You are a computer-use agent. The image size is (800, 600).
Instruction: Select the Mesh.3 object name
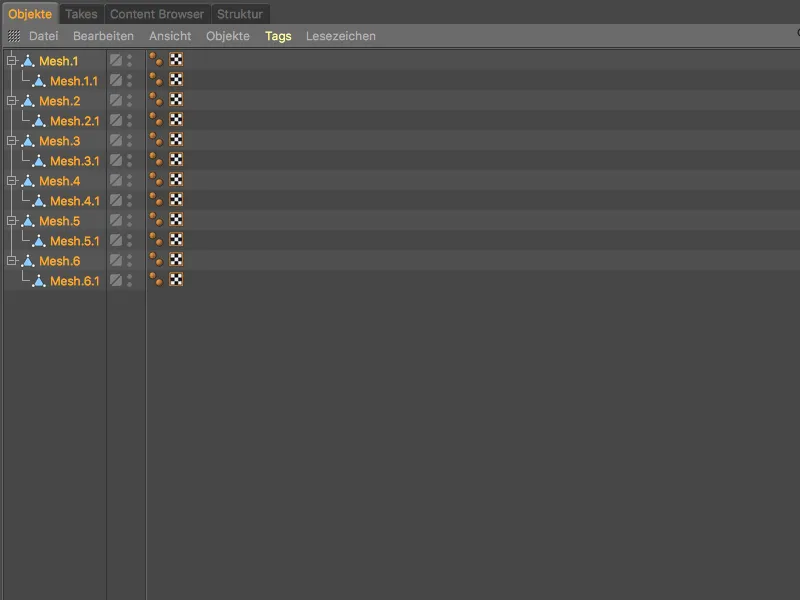tap(60, 141)
